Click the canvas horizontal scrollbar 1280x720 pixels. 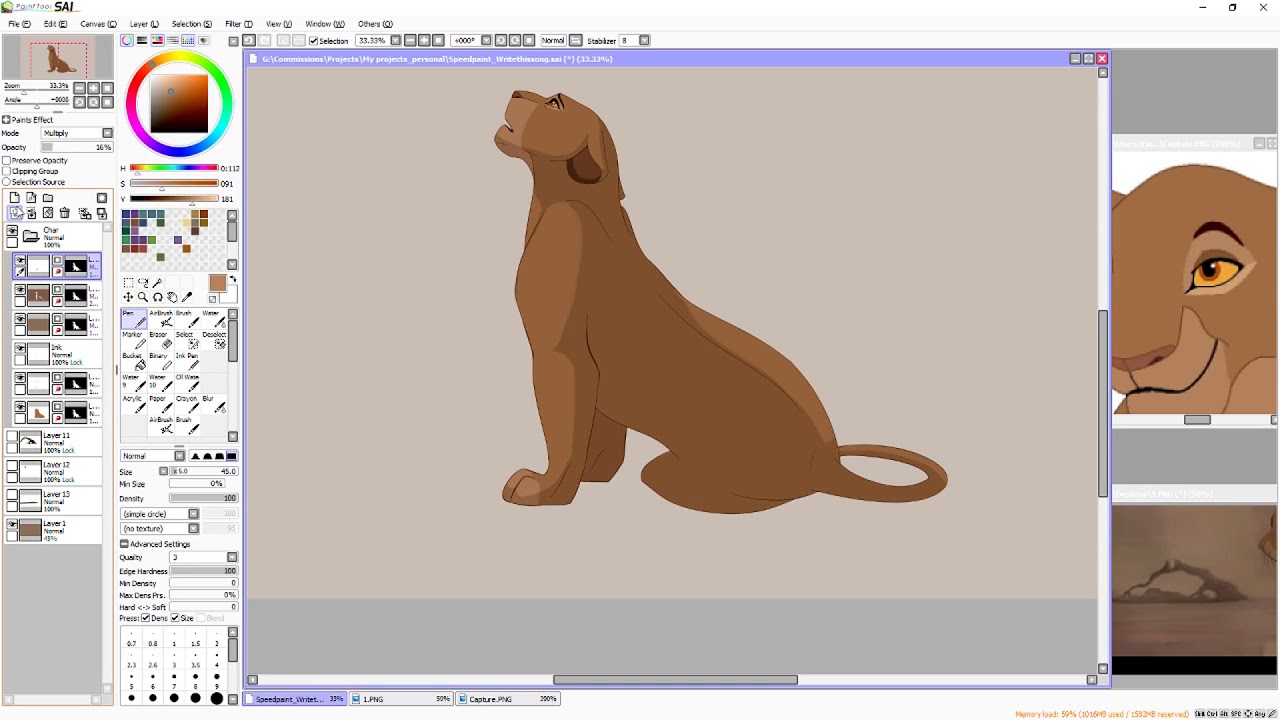tap(675, 680)
